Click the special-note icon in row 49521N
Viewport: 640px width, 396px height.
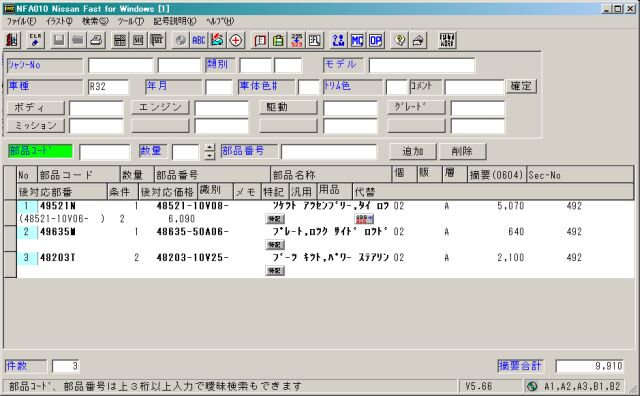click(x=275, y=219)
